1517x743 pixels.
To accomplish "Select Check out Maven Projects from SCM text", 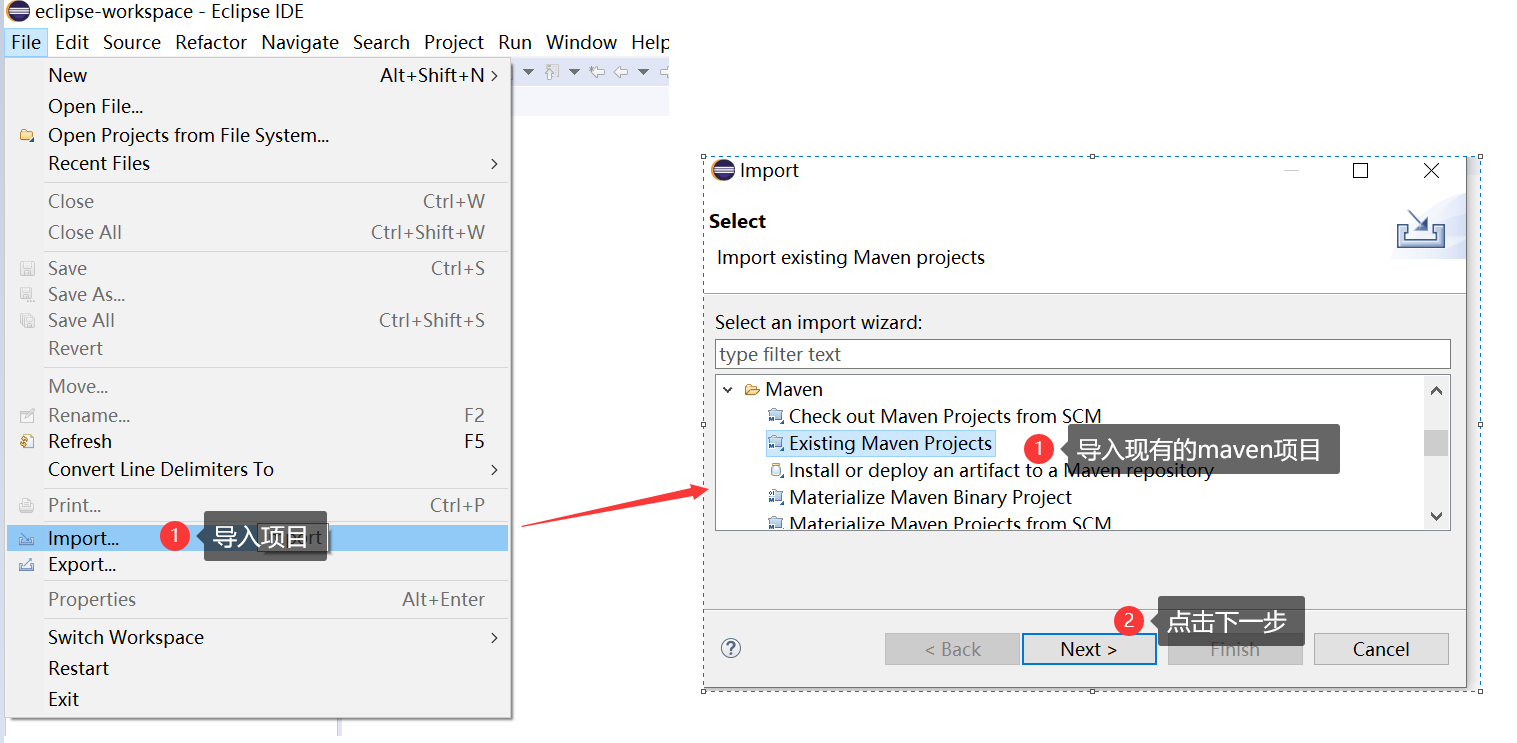I will pos(945,416).
